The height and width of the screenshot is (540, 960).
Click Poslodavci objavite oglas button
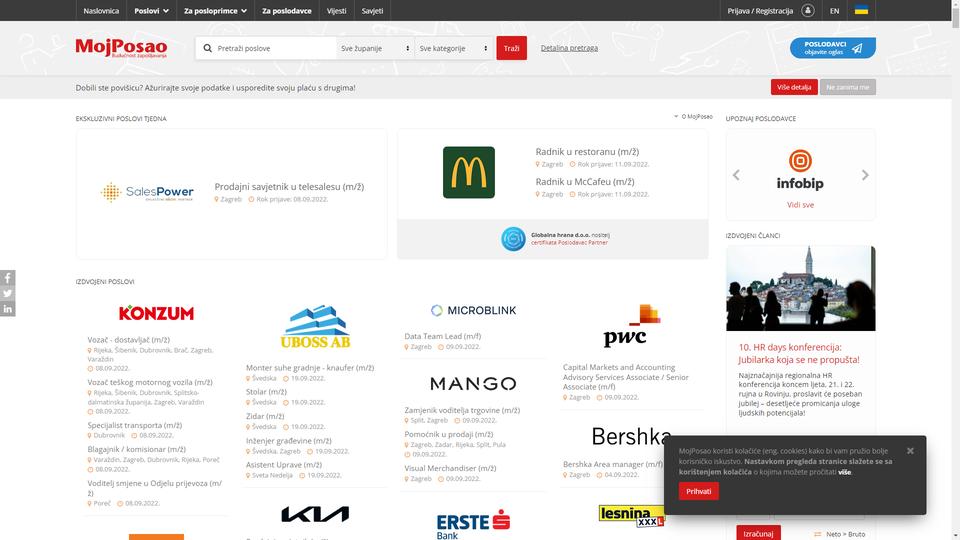tap(832, 48)
